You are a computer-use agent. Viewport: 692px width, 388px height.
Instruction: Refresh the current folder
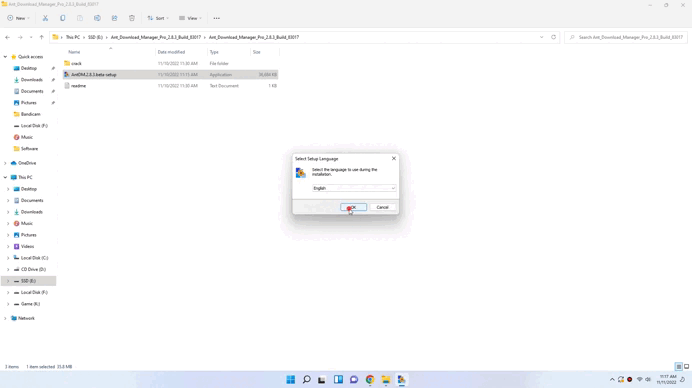click(x=553, y=37)
